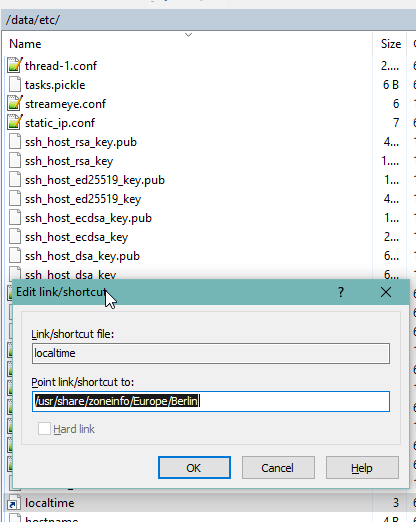Image resolution: width=416 pixels, height=522 pixels.
Task: Cancel the Edit link/shortcut dialog
Action: pyautogui.click(x=278, y=468)
